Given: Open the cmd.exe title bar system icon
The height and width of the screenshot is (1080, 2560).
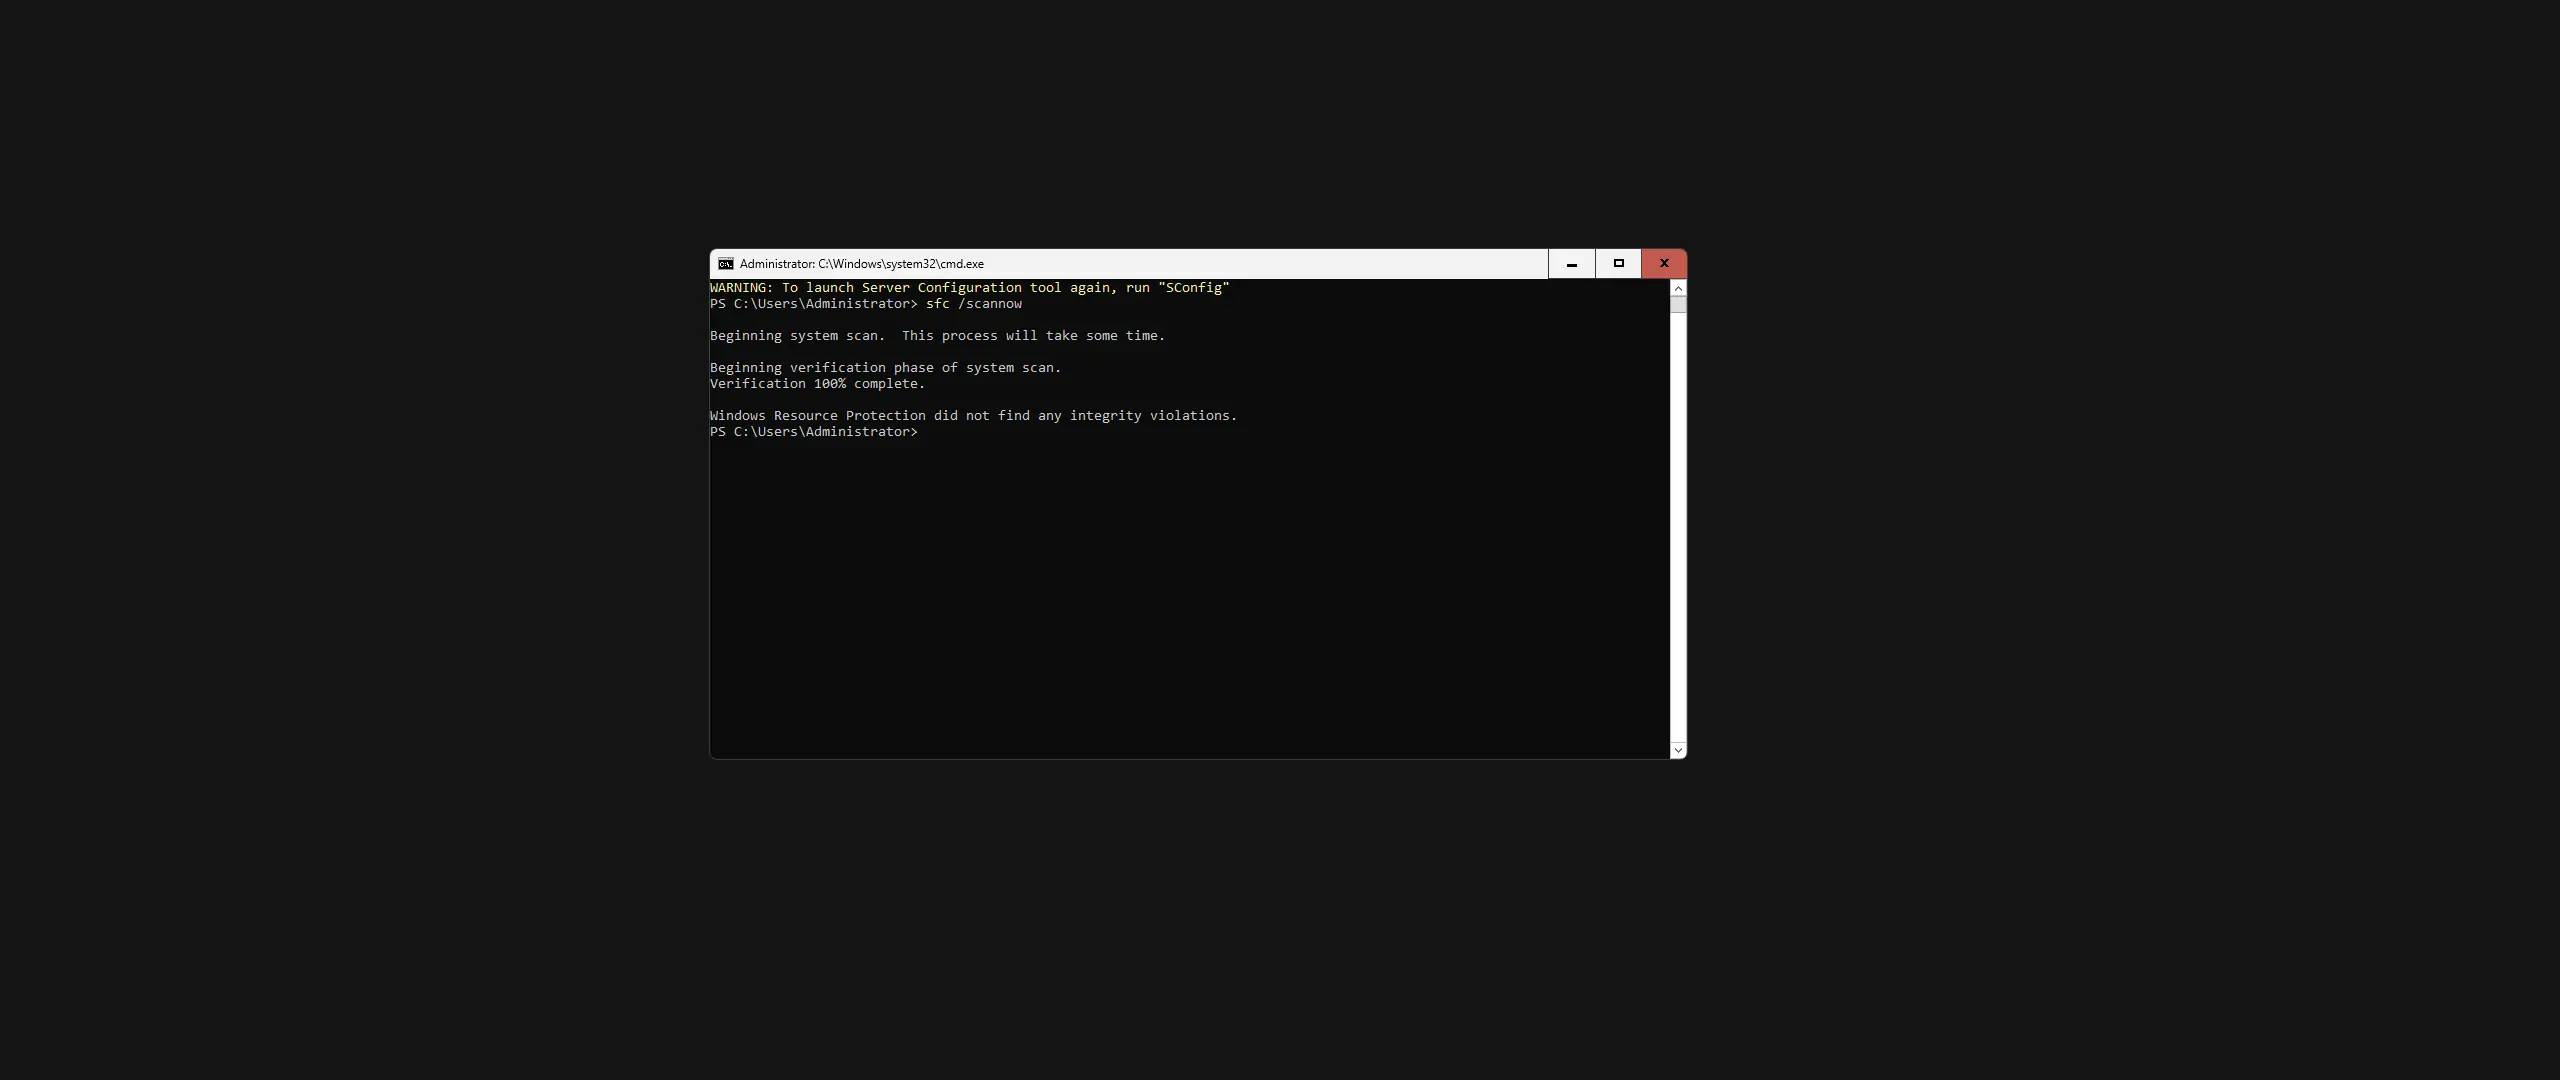Looking at the screenshot, I should (x=726, y=264).
